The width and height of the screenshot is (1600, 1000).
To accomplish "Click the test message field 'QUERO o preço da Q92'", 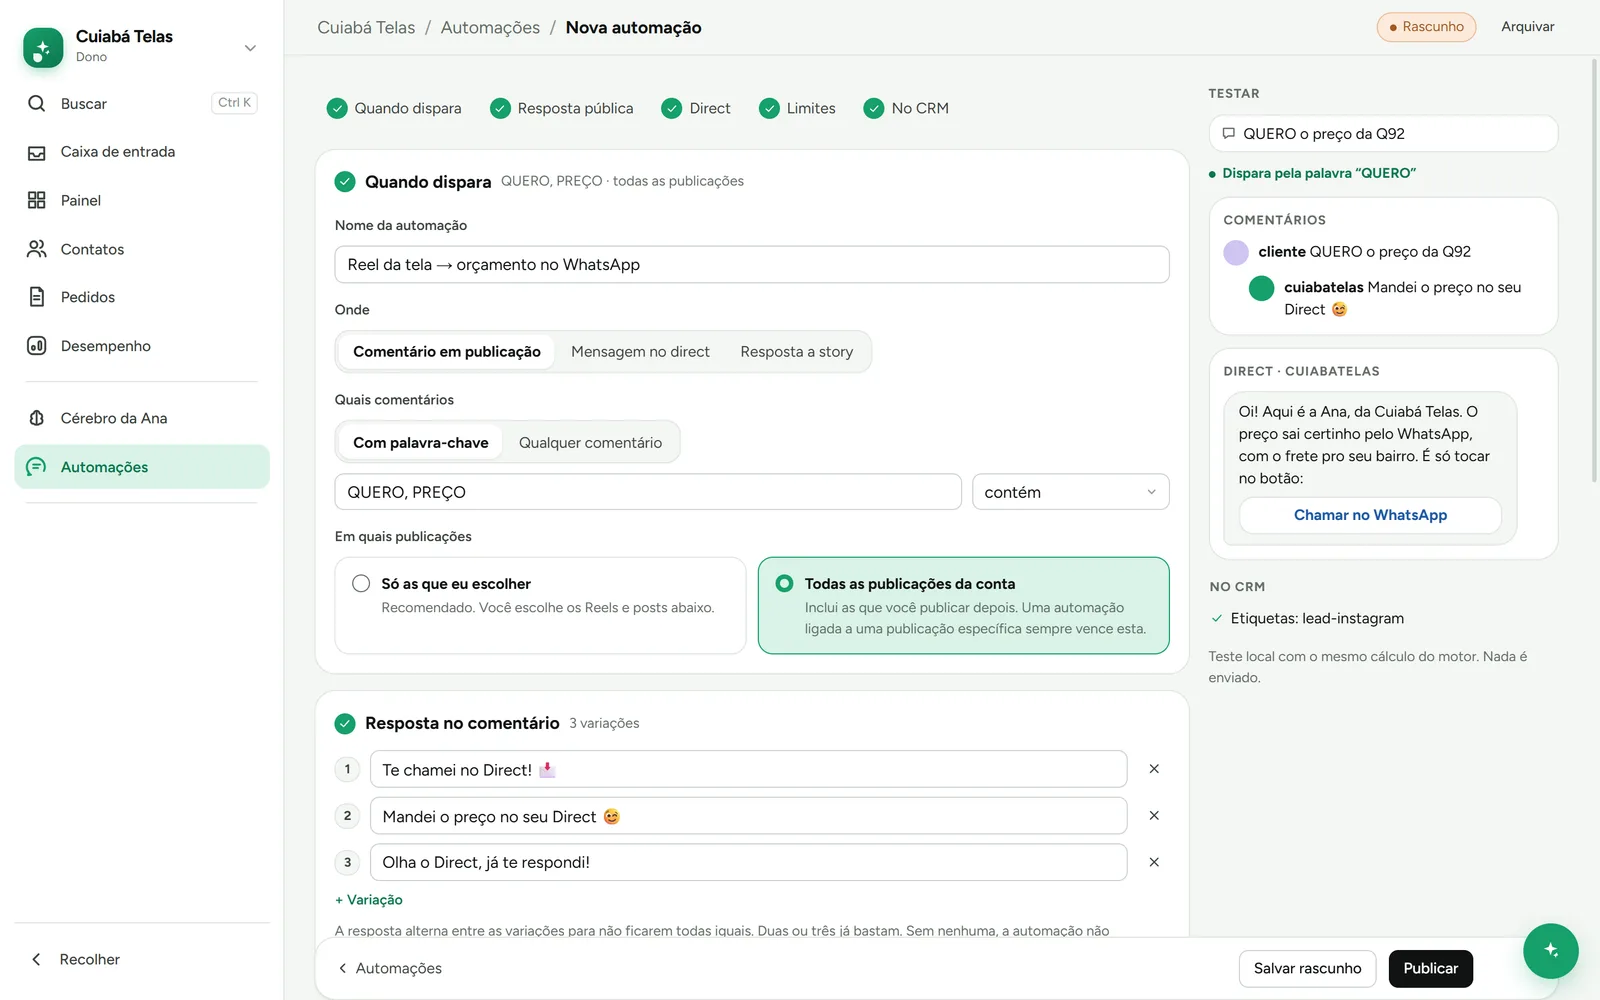I will (x=1384, y=134).
